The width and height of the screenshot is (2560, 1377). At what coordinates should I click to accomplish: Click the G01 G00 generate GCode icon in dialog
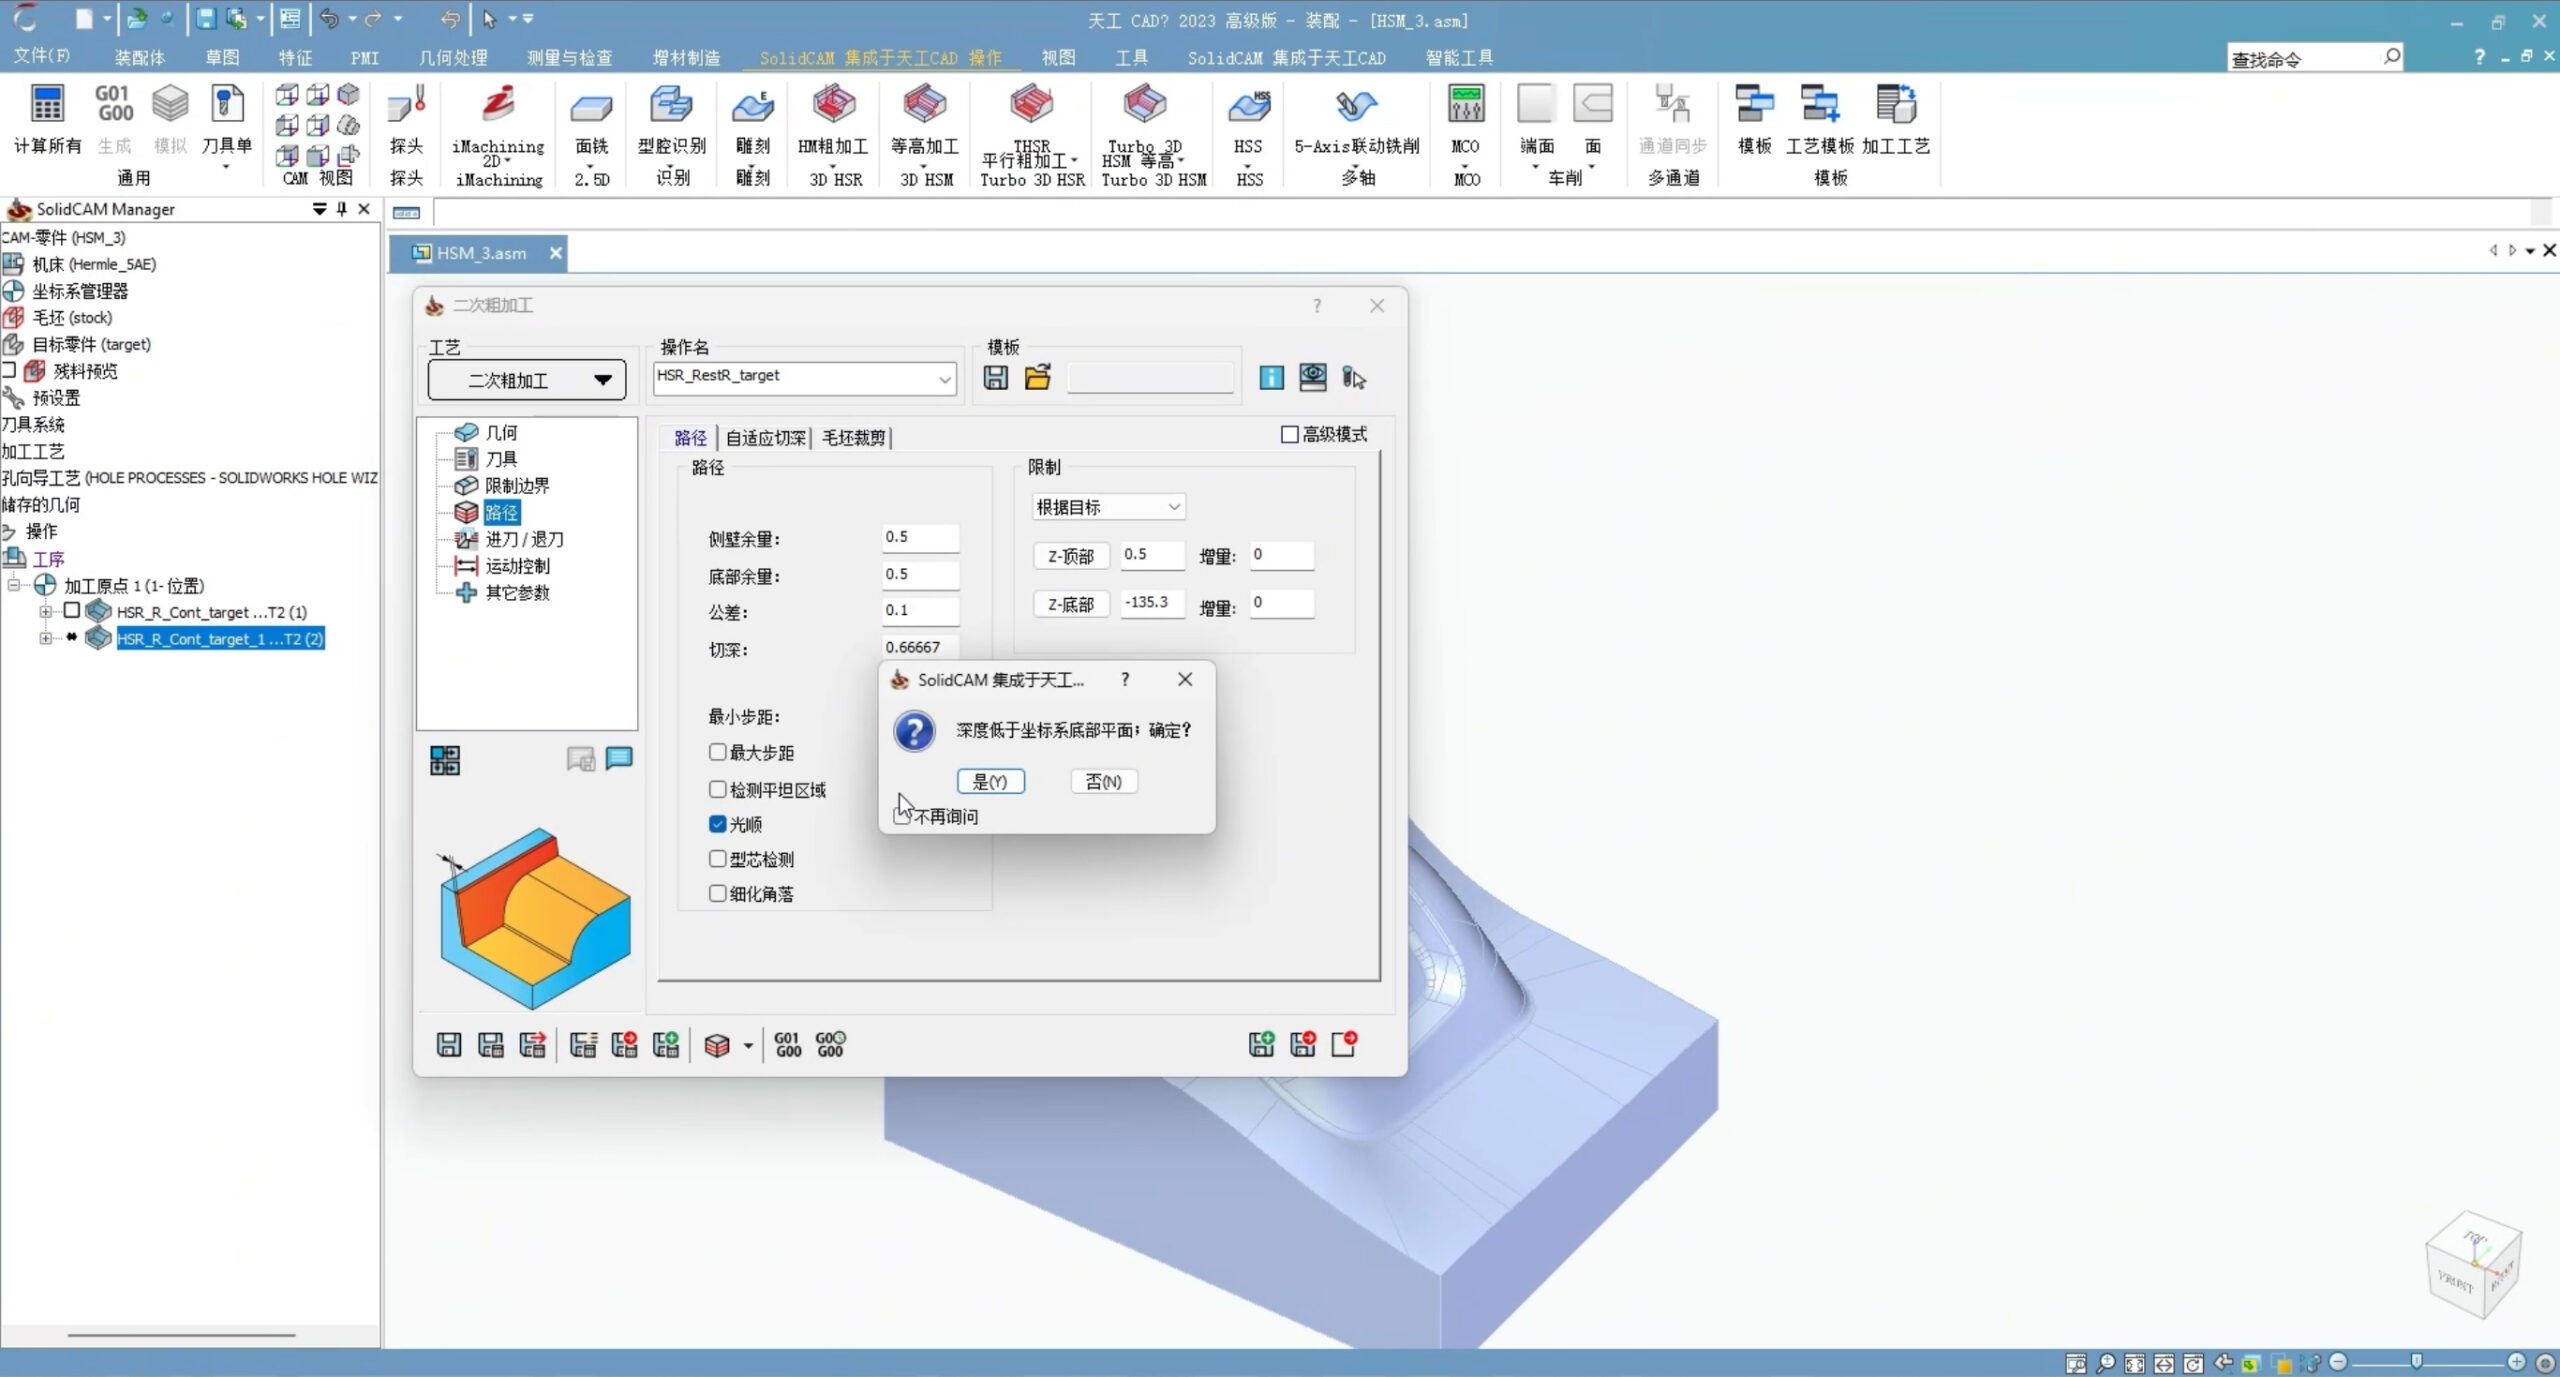click(788, 1045)
